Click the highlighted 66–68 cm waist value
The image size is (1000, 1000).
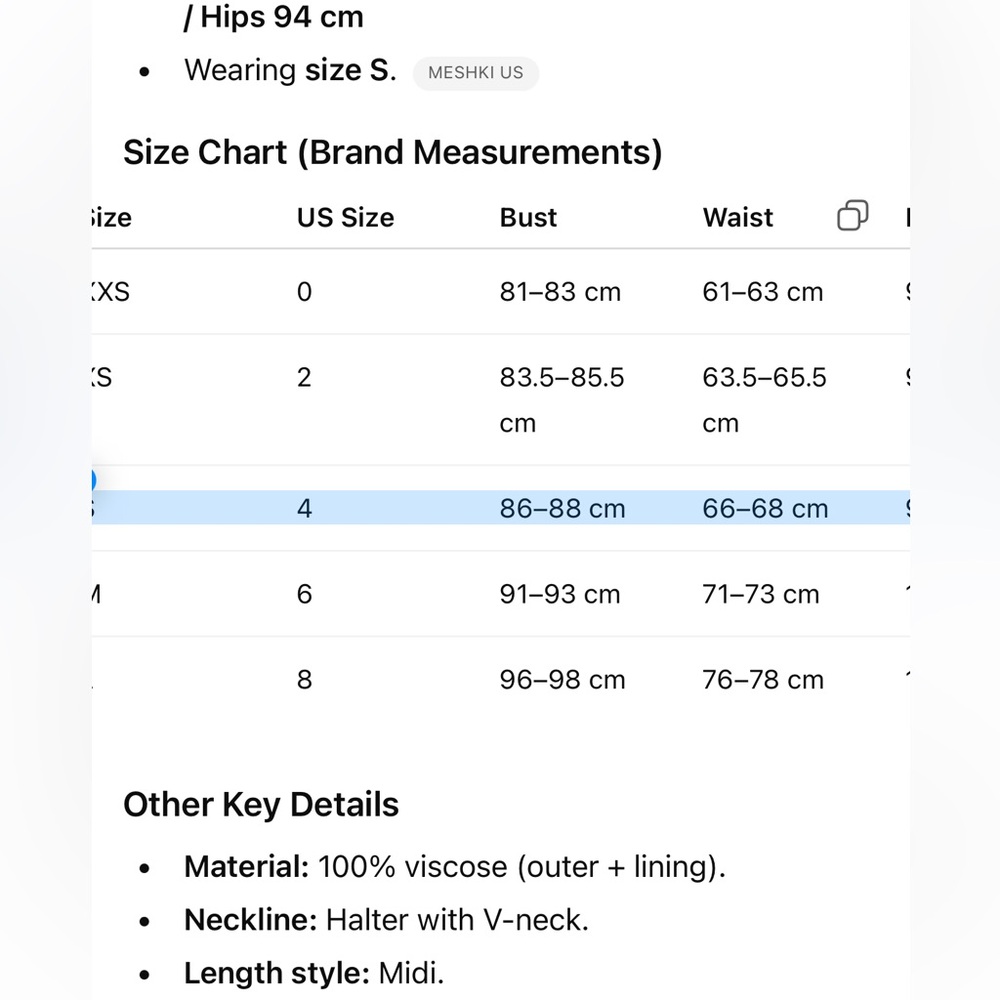(765, 509)
